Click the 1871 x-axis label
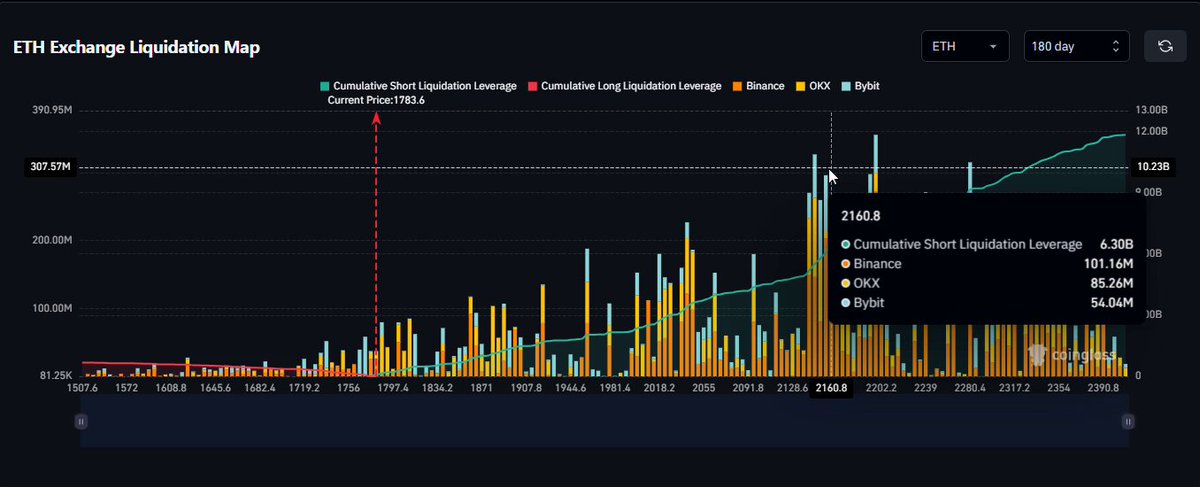Viewport: 1200px width, 487px height. point(480,388)
